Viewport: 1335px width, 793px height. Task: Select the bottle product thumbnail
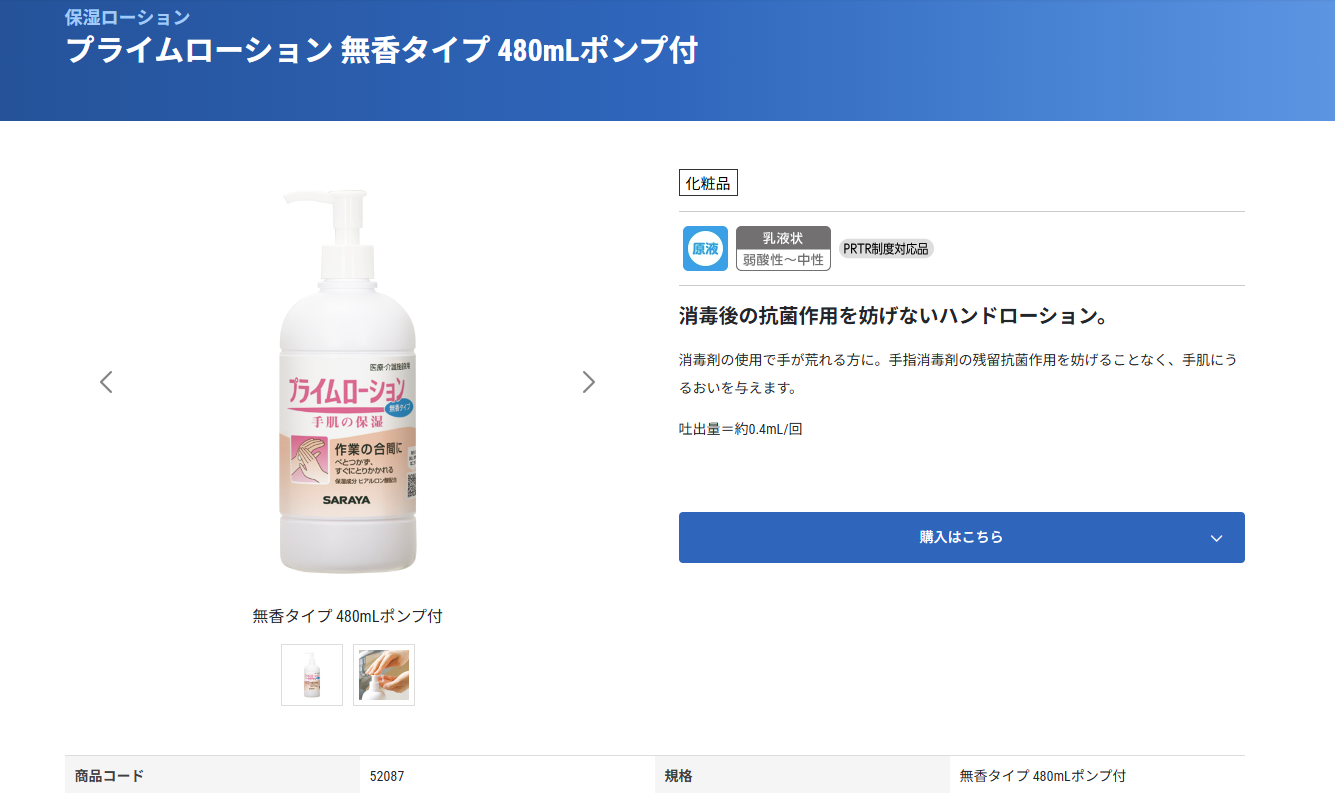(311, 674)
